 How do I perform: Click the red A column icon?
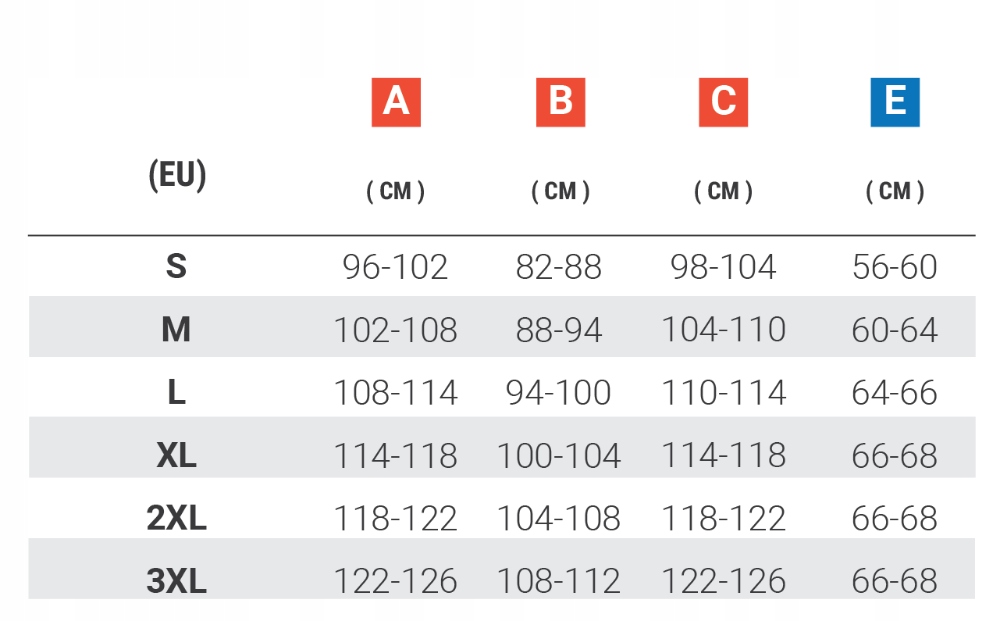click(396, 102)
